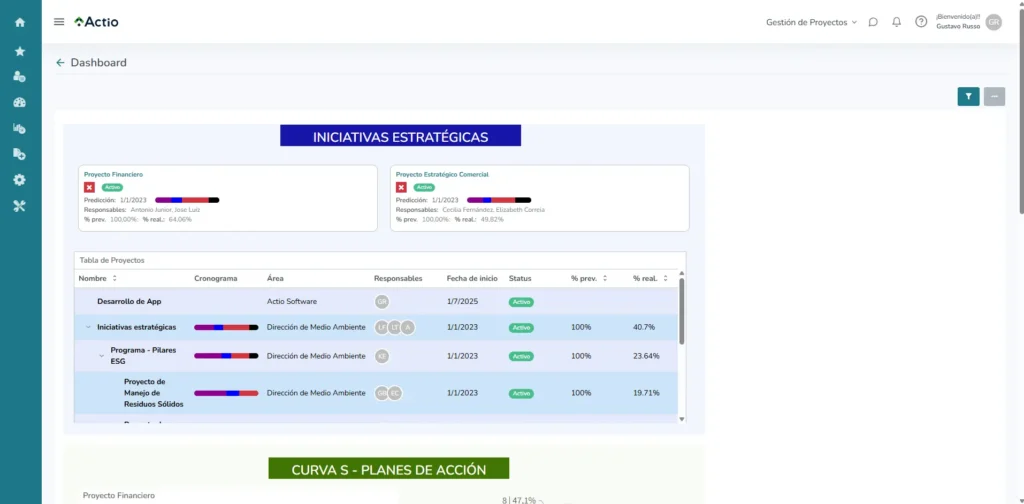Click the Gustavo Russo user avatar
This screenshot has height=504, width=1024.
(993, 22)
